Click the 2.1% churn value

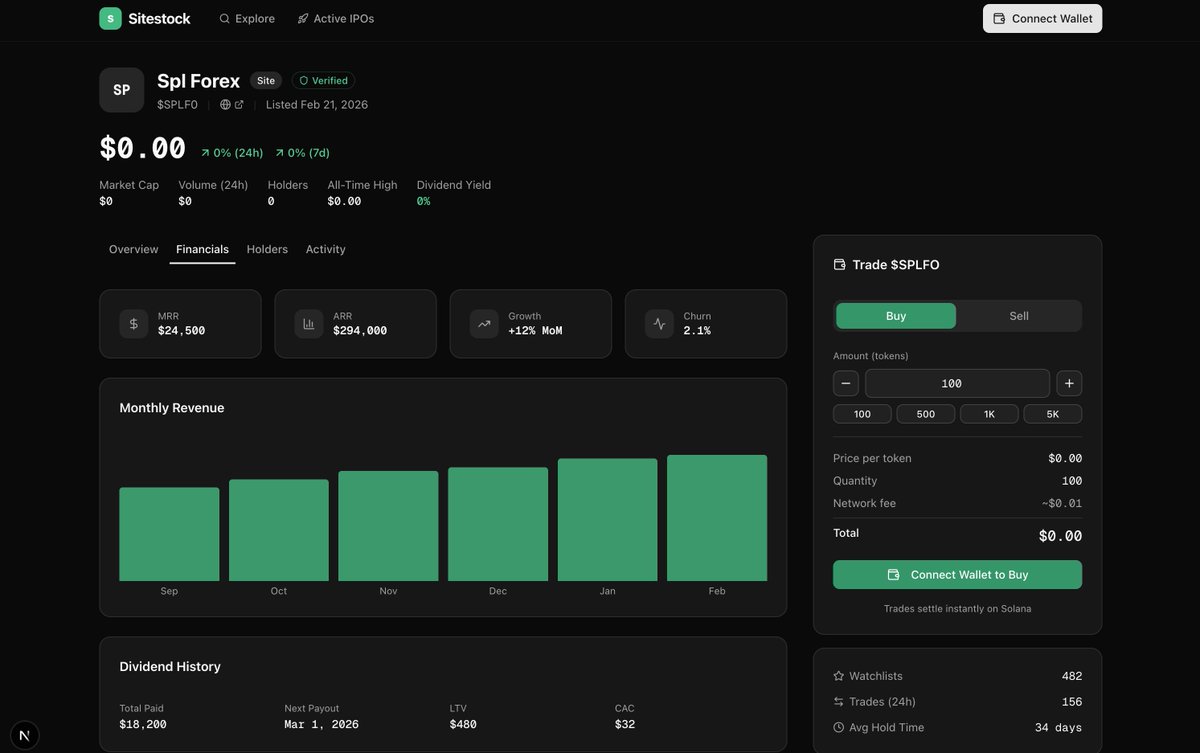pyautogui.click(x=697, y=331)
